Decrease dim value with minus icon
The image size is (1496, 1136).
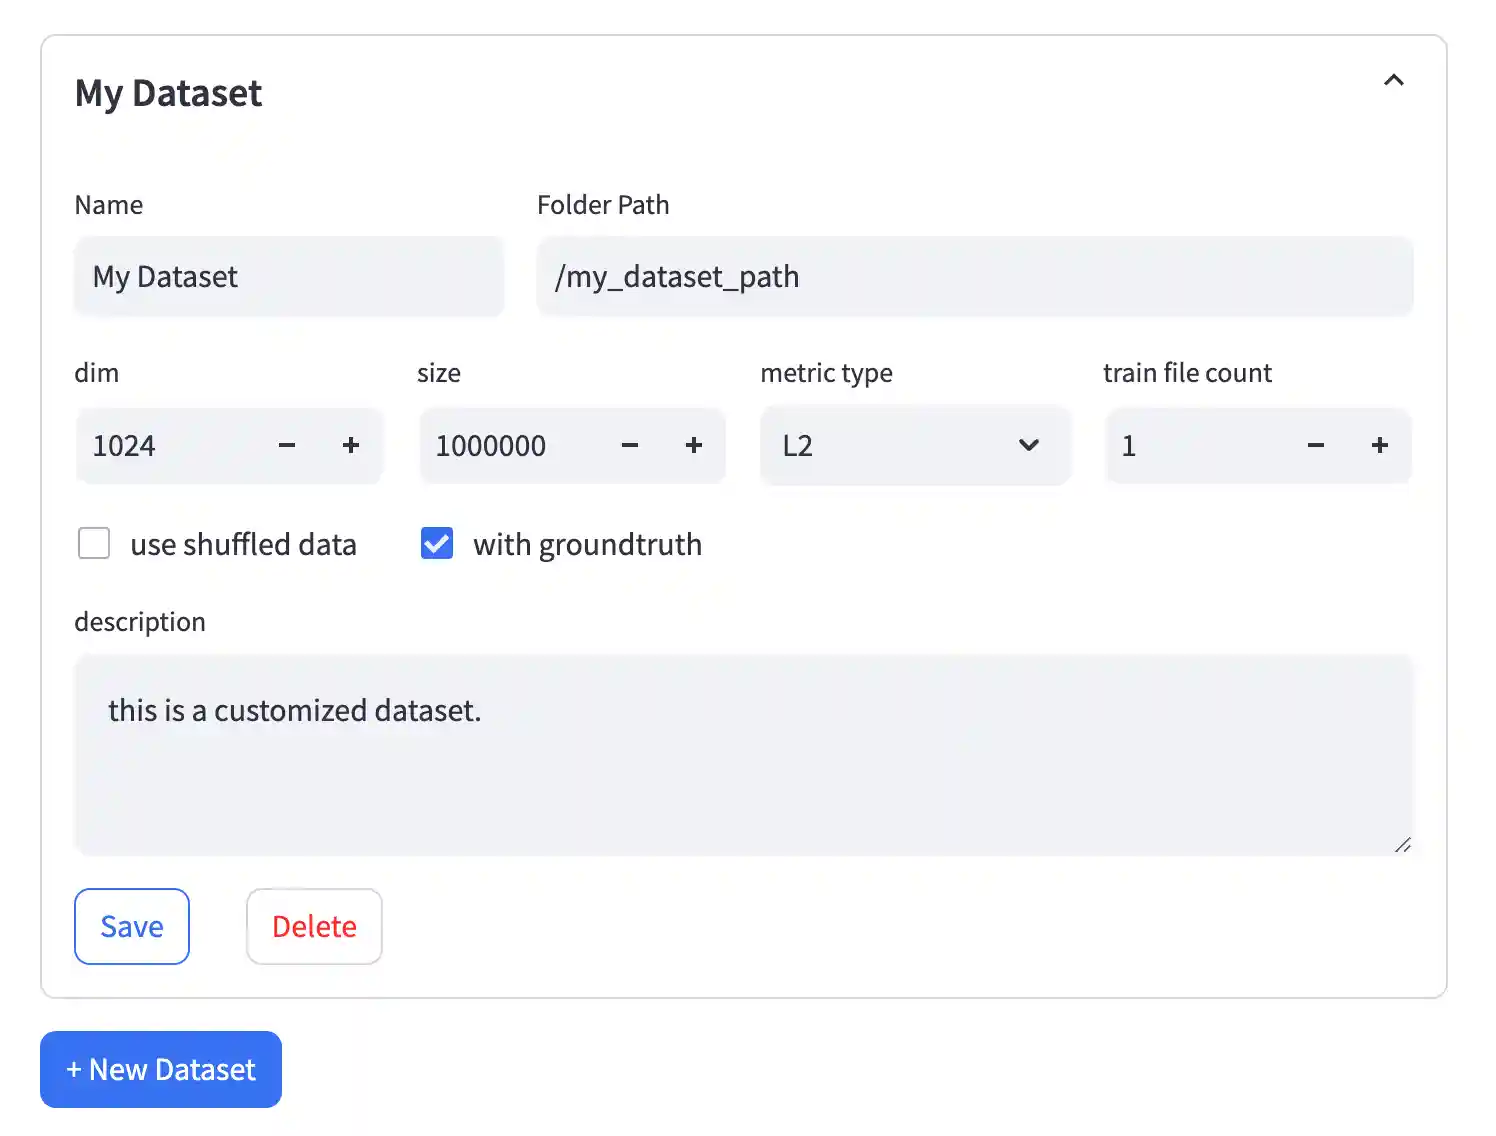pyautogui.click(x=287, y=446)
